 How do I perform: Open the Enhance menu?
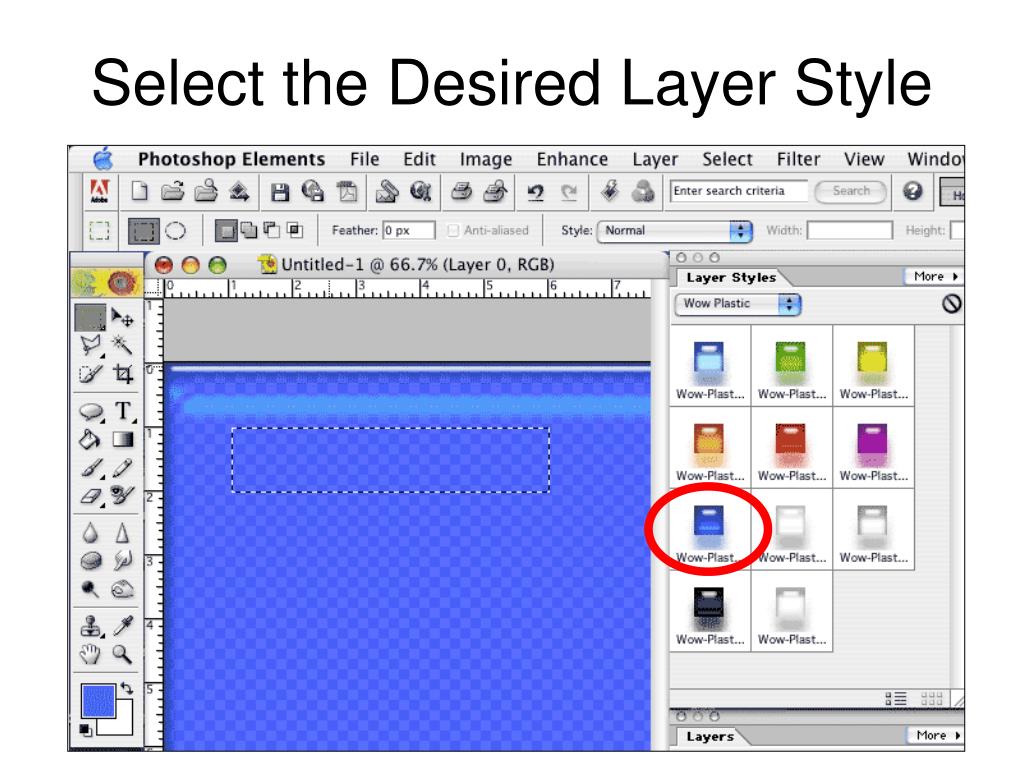572,159
